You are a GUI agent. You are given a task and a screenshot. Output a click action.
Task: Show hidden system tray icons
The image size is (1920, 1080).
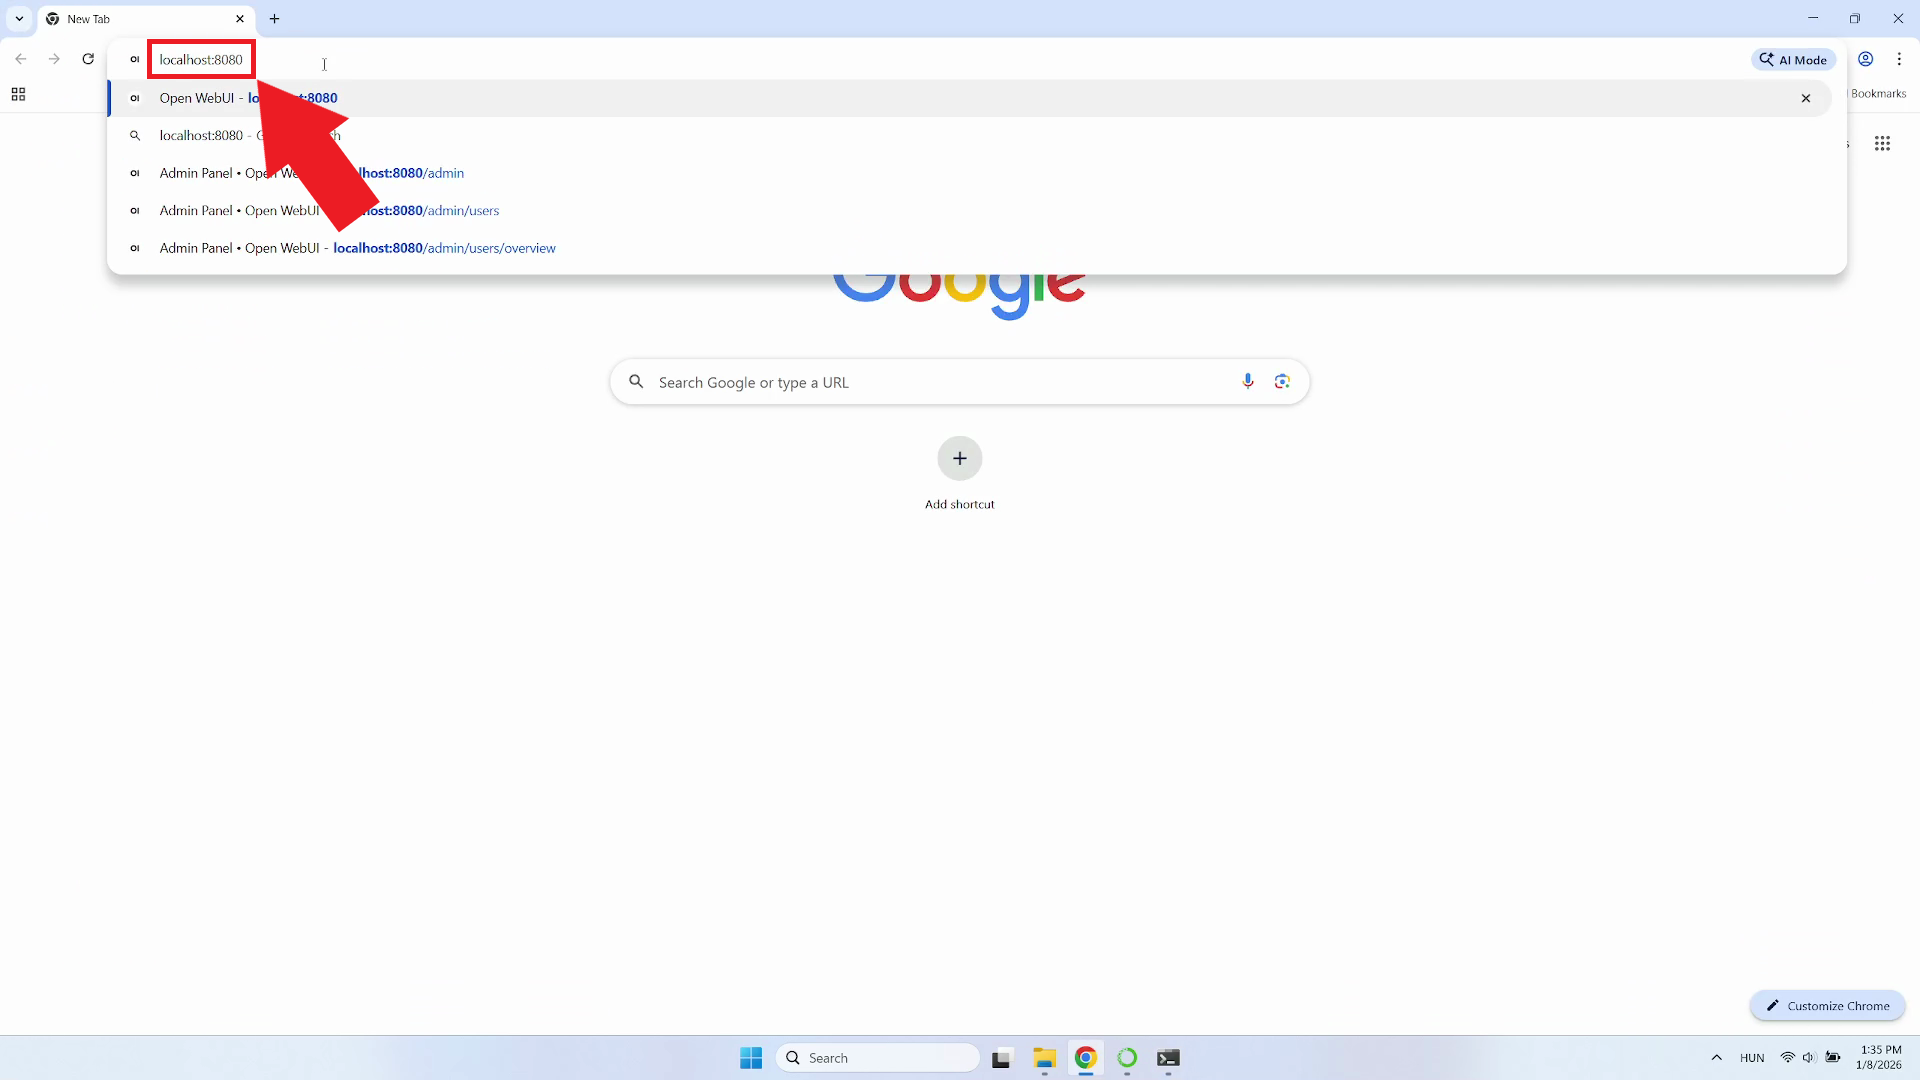[1716, 1057]
